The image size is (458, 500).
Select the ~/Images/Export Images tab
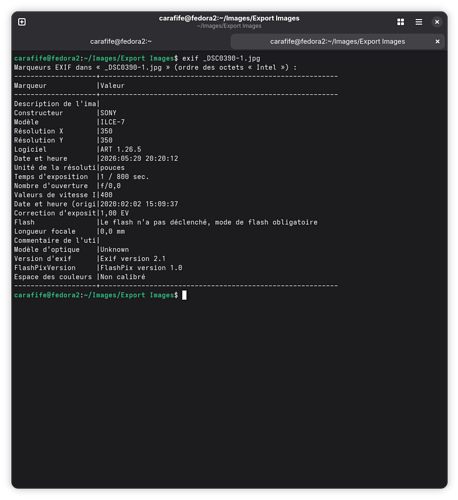pyautogui.click(x=337, y=42)
